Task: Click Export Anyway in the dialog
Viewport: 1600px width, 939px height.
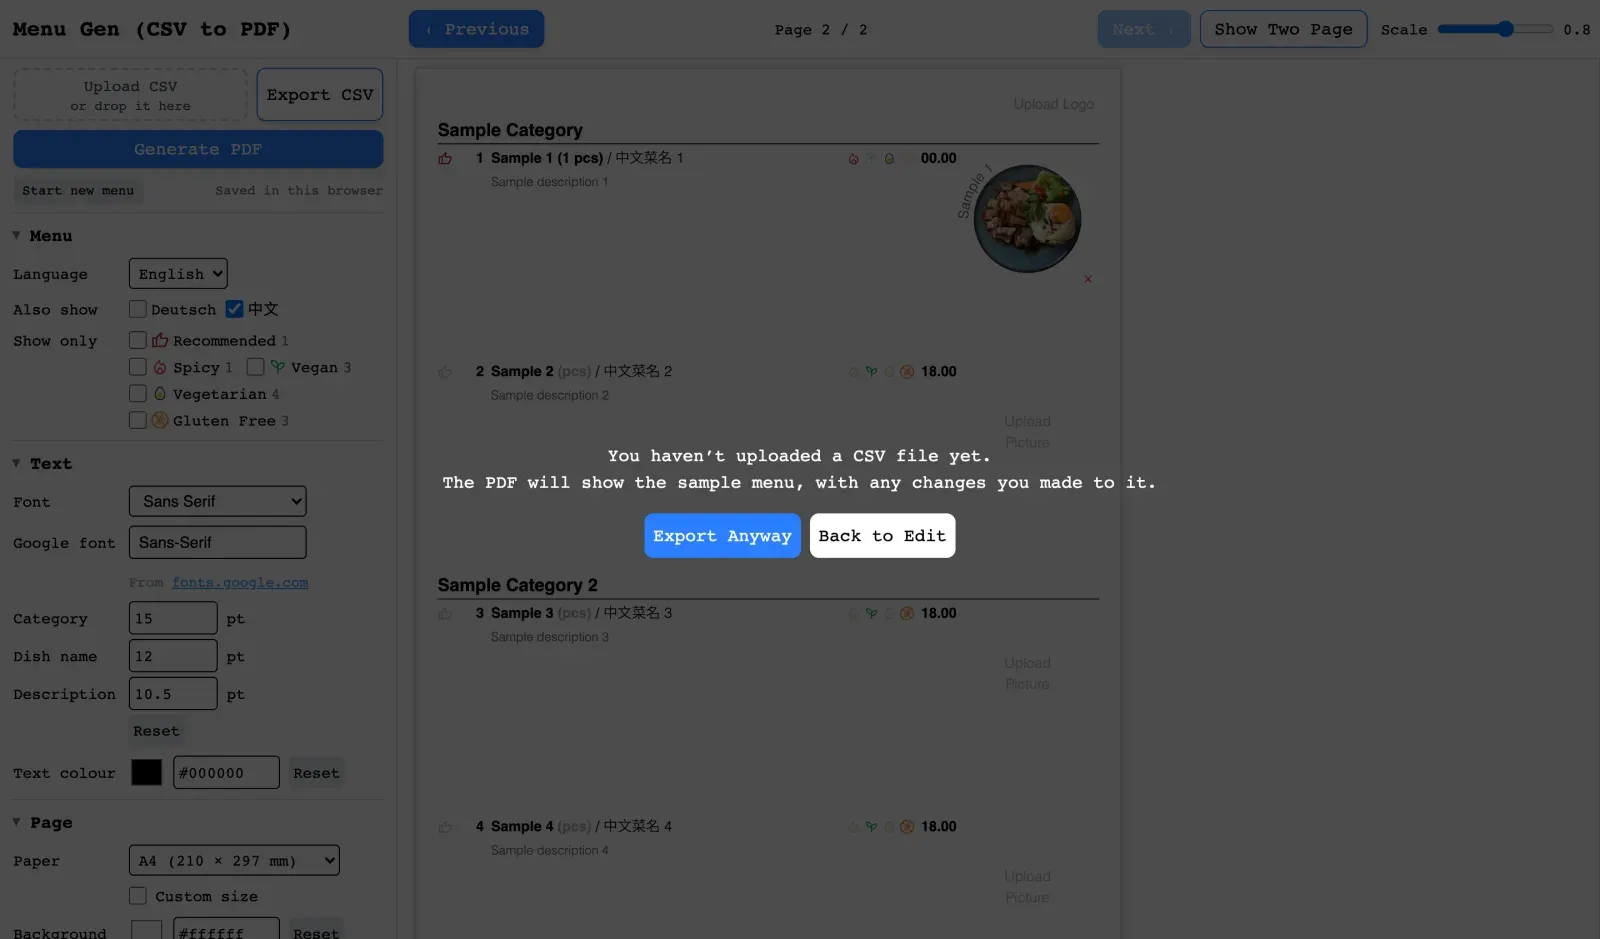Action: (722, 536)
